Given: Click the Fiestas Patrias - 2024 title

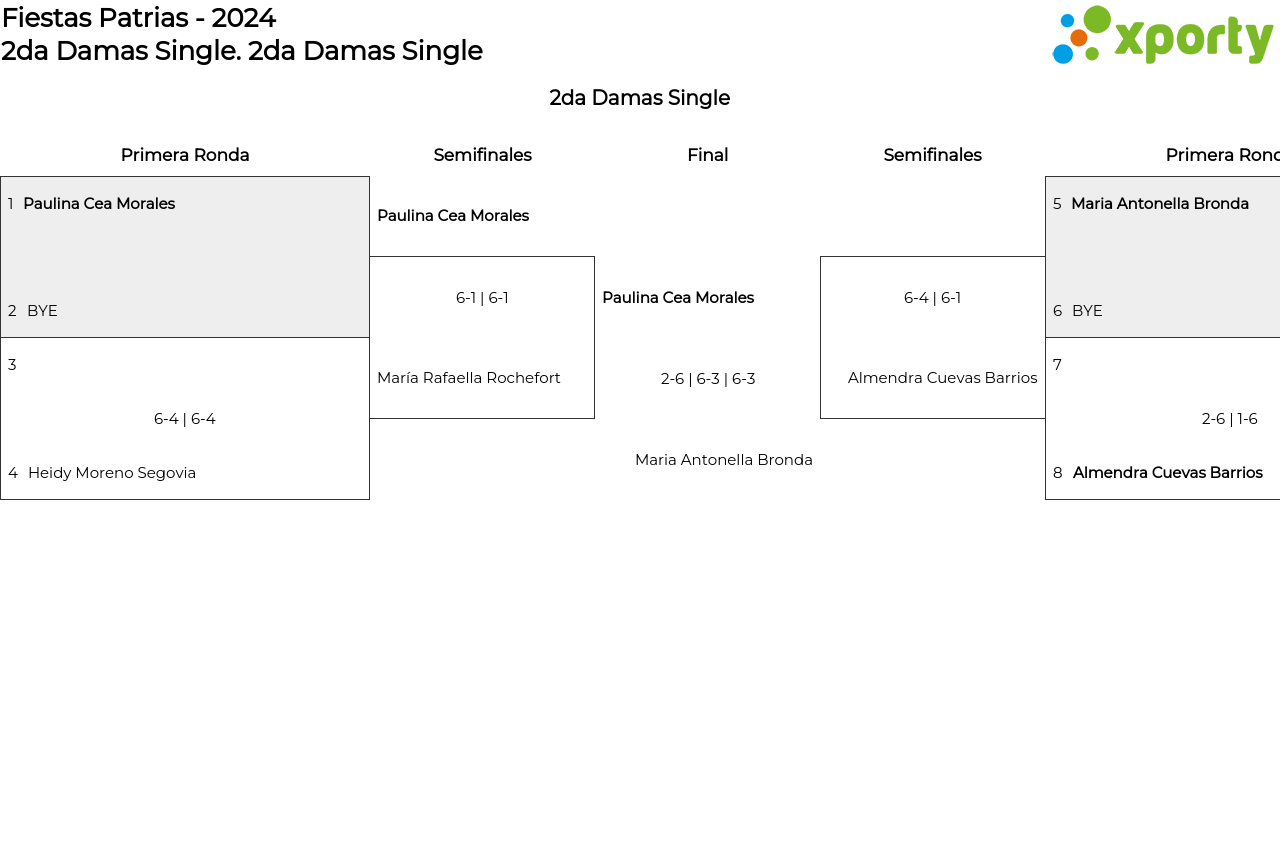Looking at the screenshot, I should point(139,18).
